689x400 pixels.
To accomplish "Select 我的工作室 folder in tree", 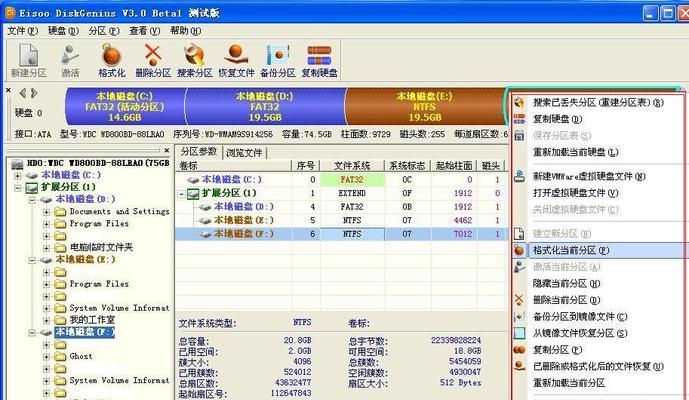I will (x=92, y=320).
